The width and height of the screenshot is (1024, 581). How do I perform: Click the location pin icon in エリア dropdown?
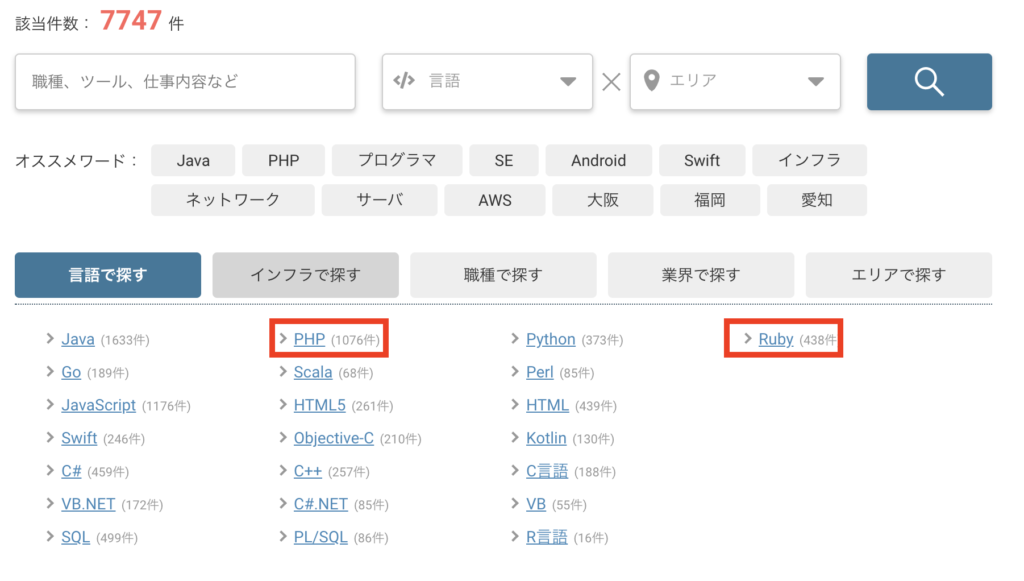pyautogui.click(x=651, y=81)
